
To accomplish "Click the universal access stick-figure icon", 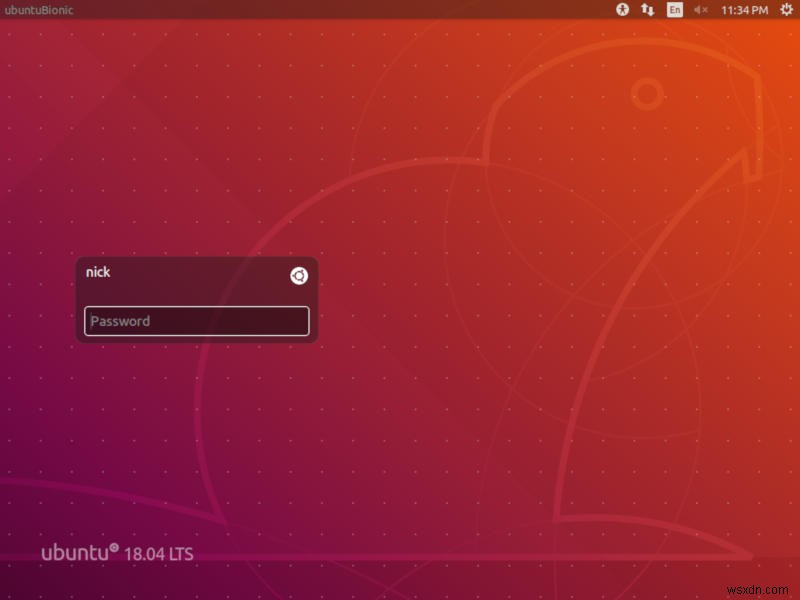I will point(622,10).
